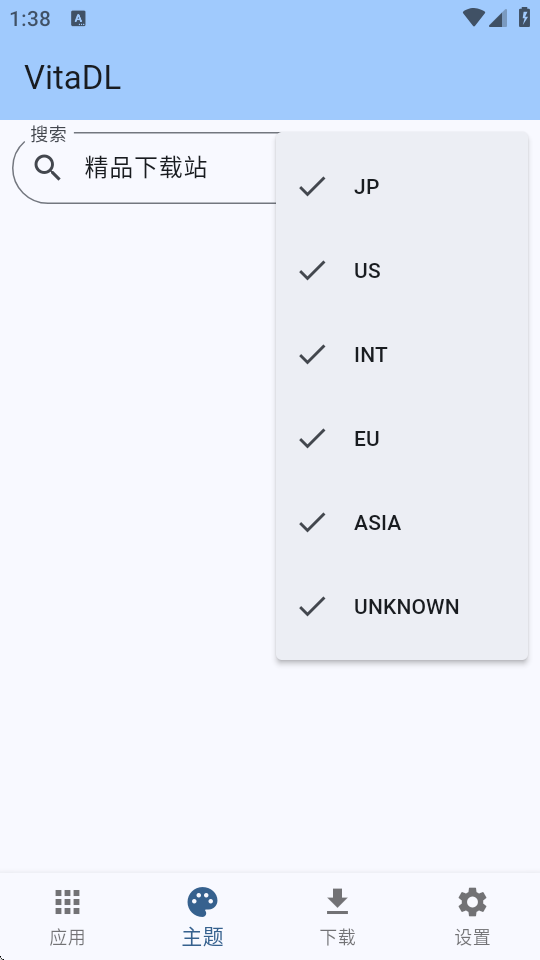The height and width of the screenshot is (960, 540).
Task: Switch to the 应用 tab label
Action: pyautogui.click(x=67, y=937)
